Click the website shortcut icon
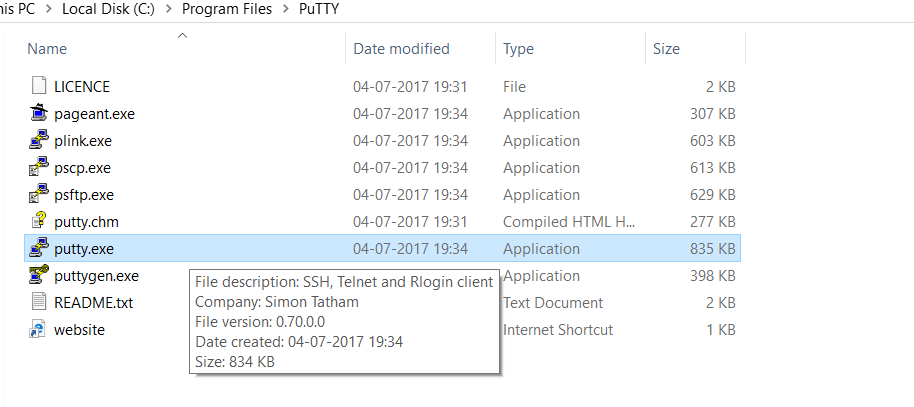Image resolution: width=914 pixels, height=407 pixels. 39,330
